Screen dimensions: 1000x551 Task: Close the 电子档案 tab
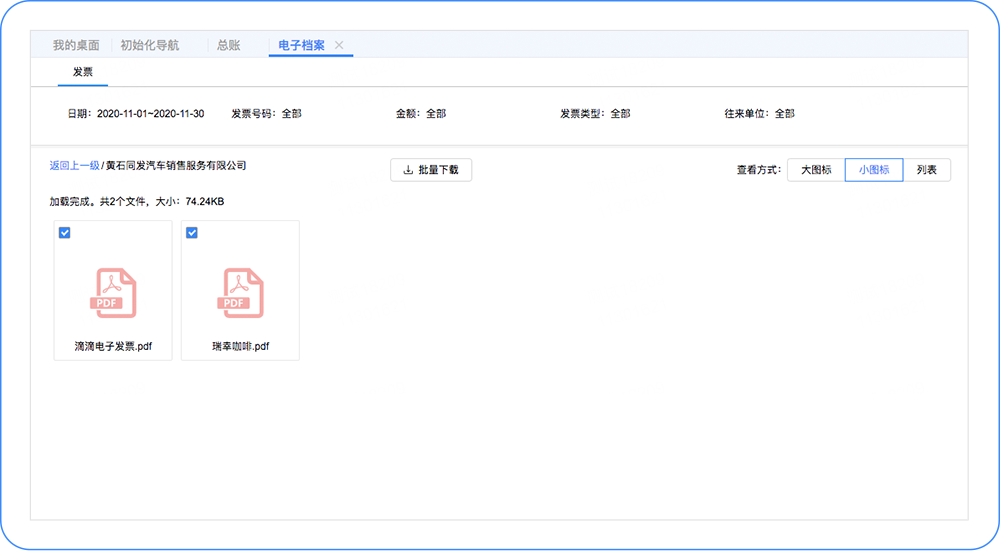339,45
